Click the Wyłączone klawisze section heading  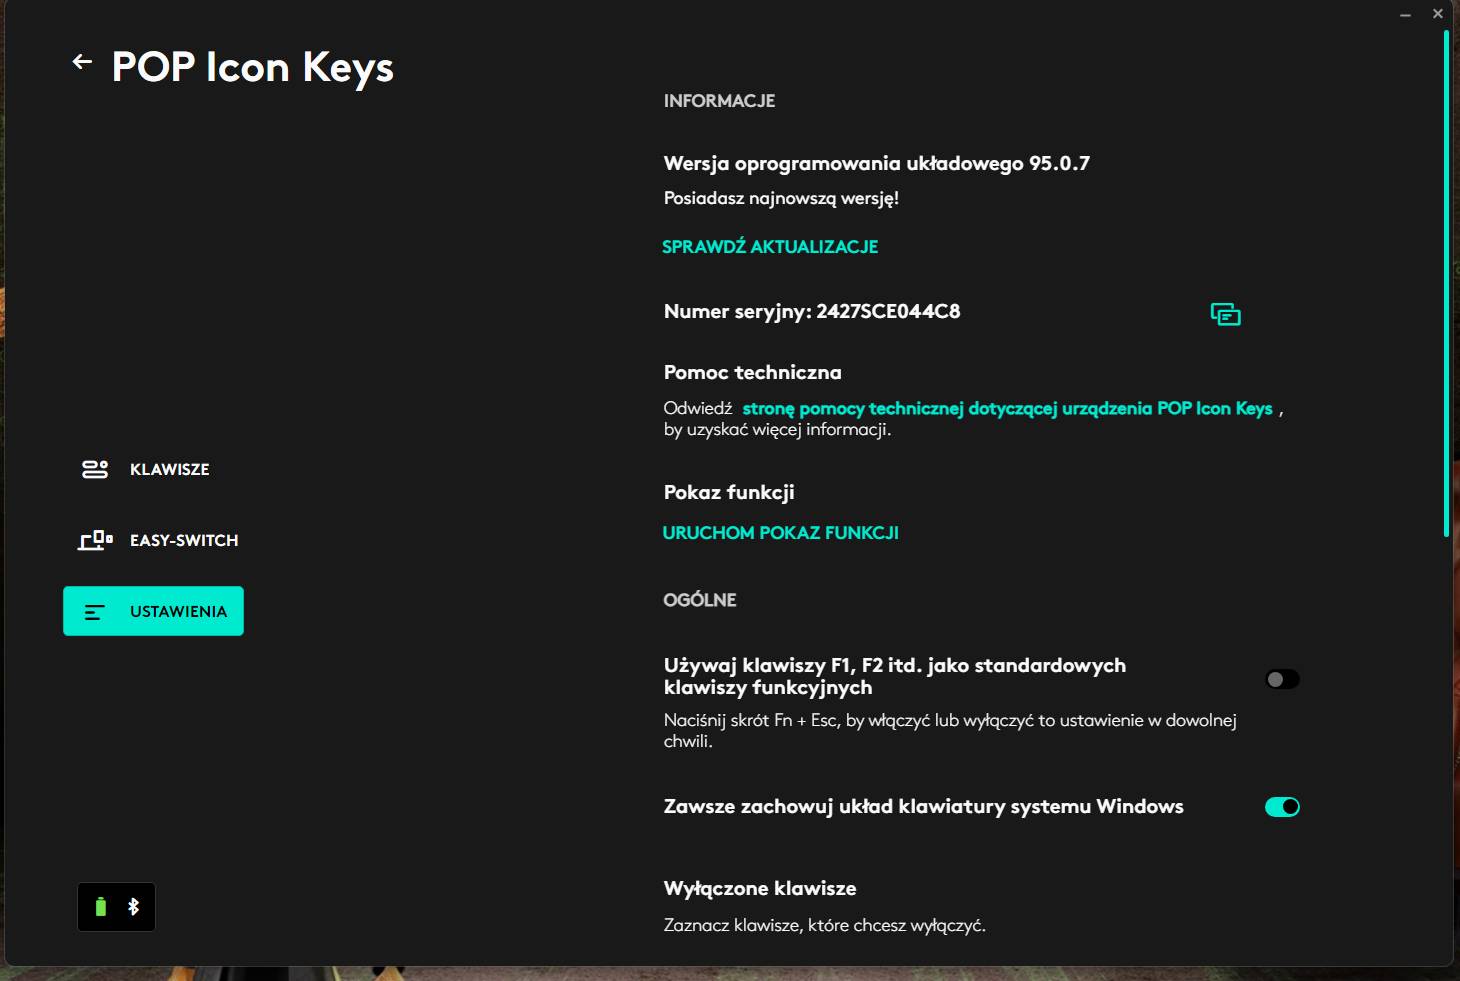760,888
